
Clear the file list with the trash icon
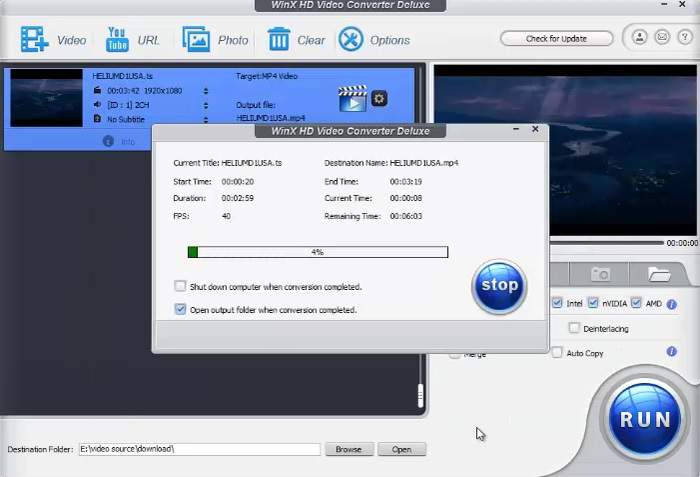(279, 39)
